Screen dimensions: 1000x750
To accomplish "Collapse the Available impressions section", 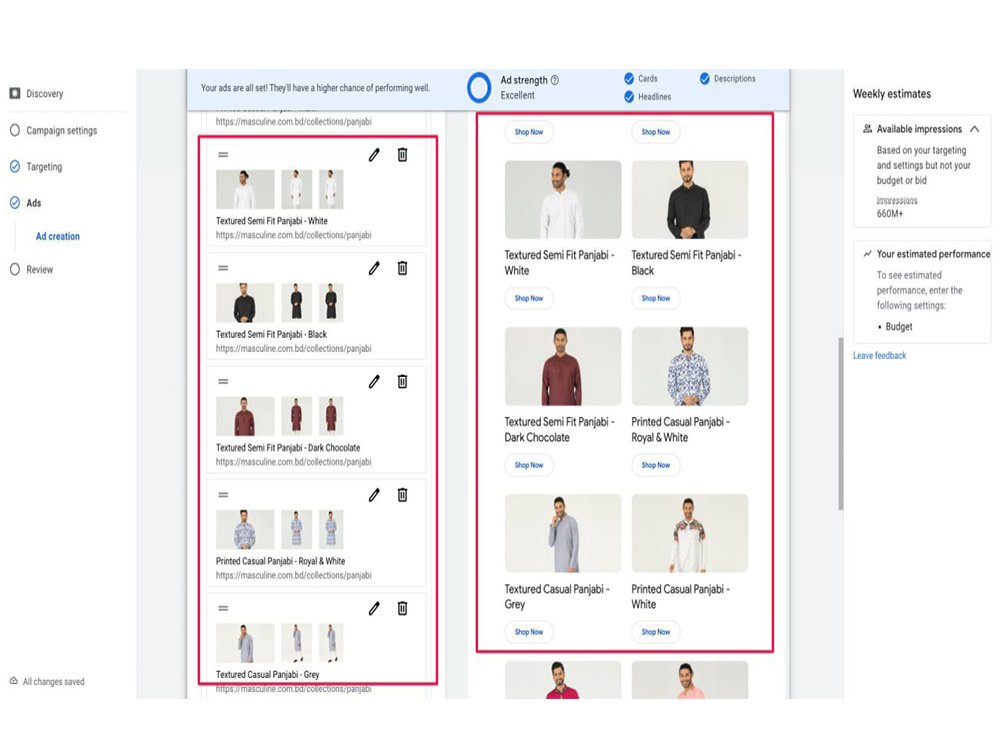I will 974,129.
